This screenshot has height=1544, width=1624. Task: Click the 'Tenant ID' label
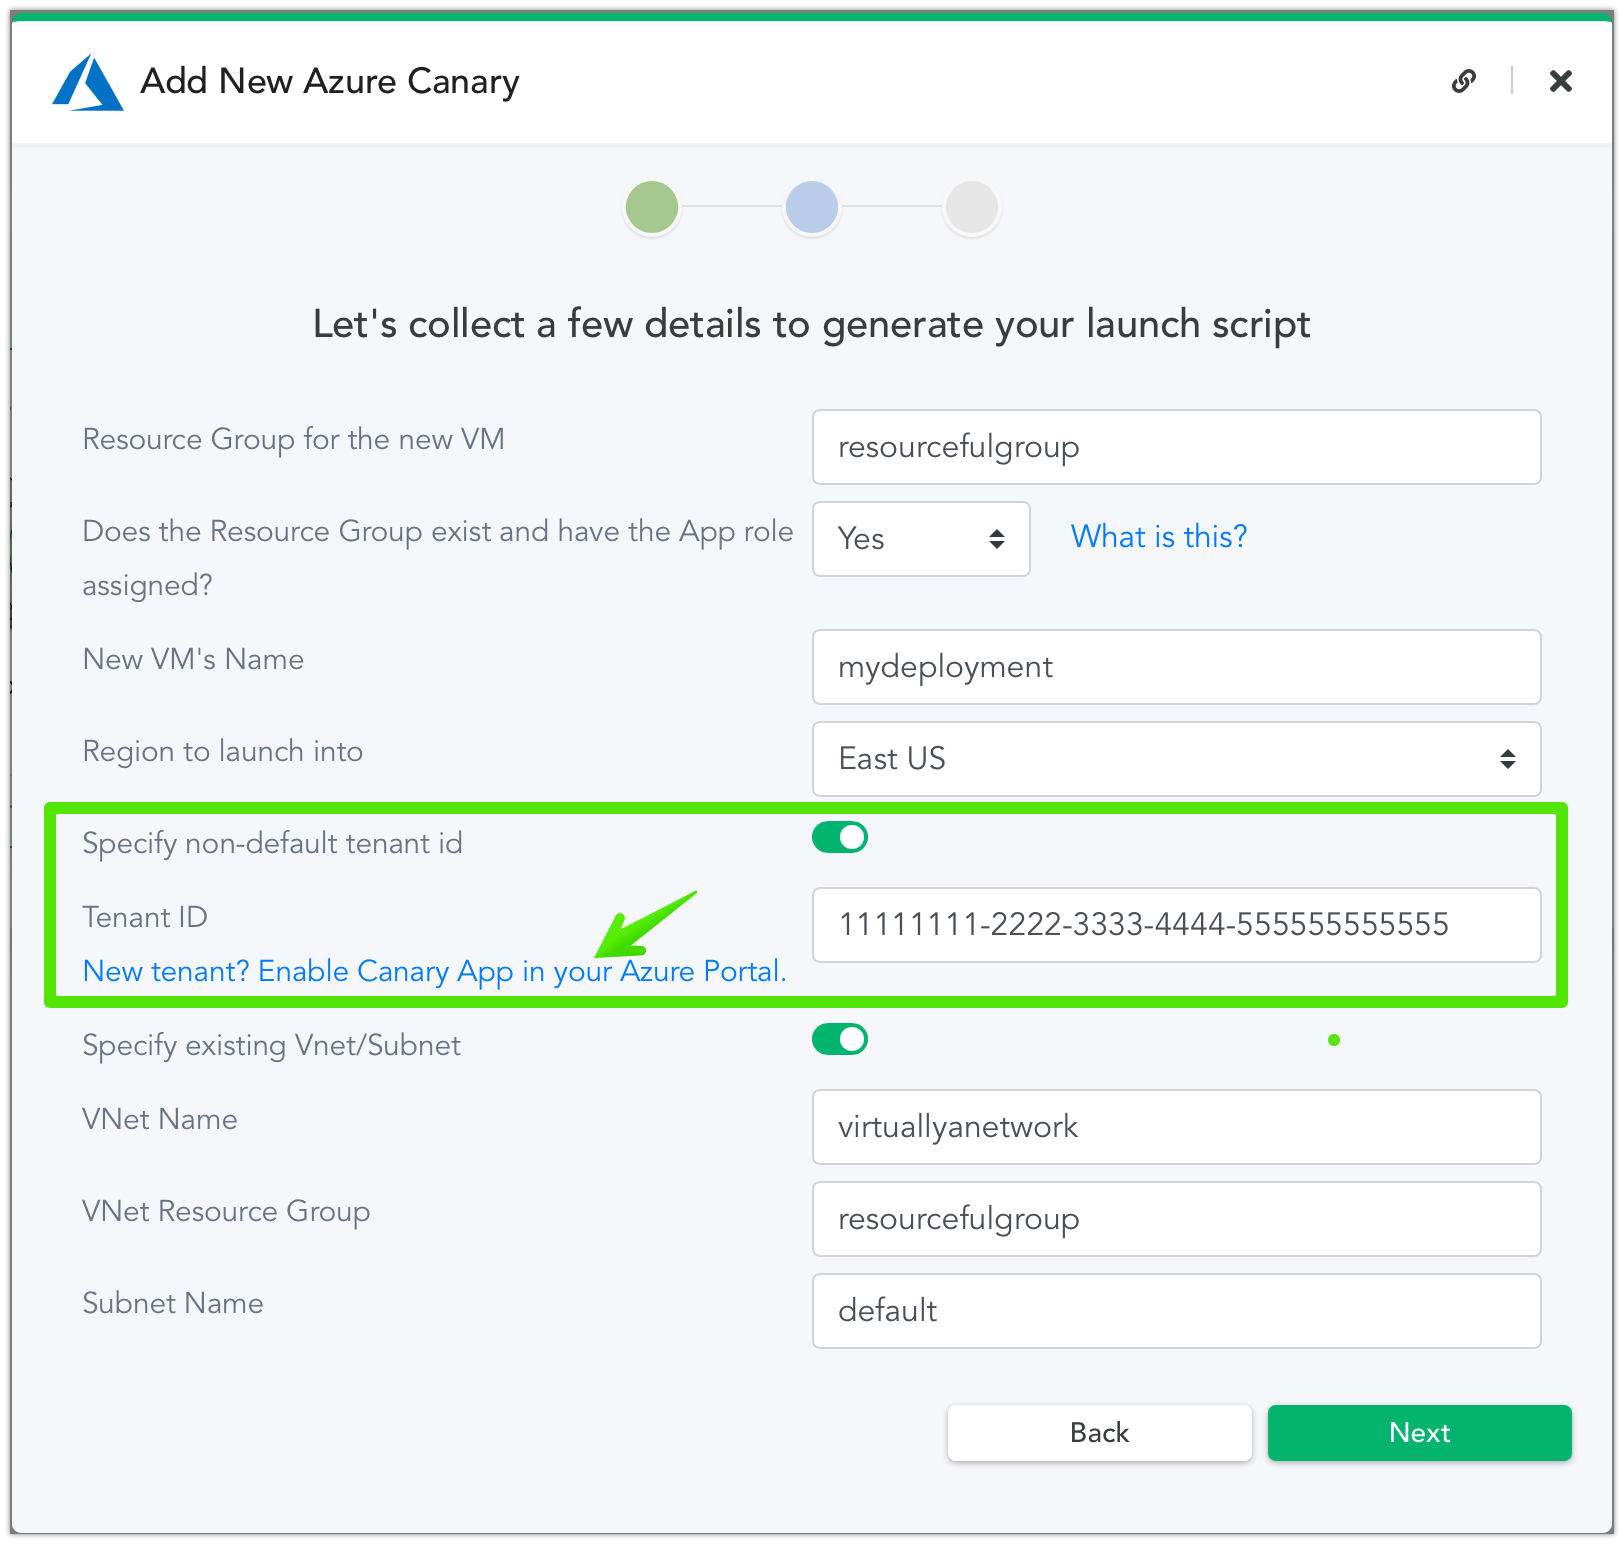[x=145, y=917]
